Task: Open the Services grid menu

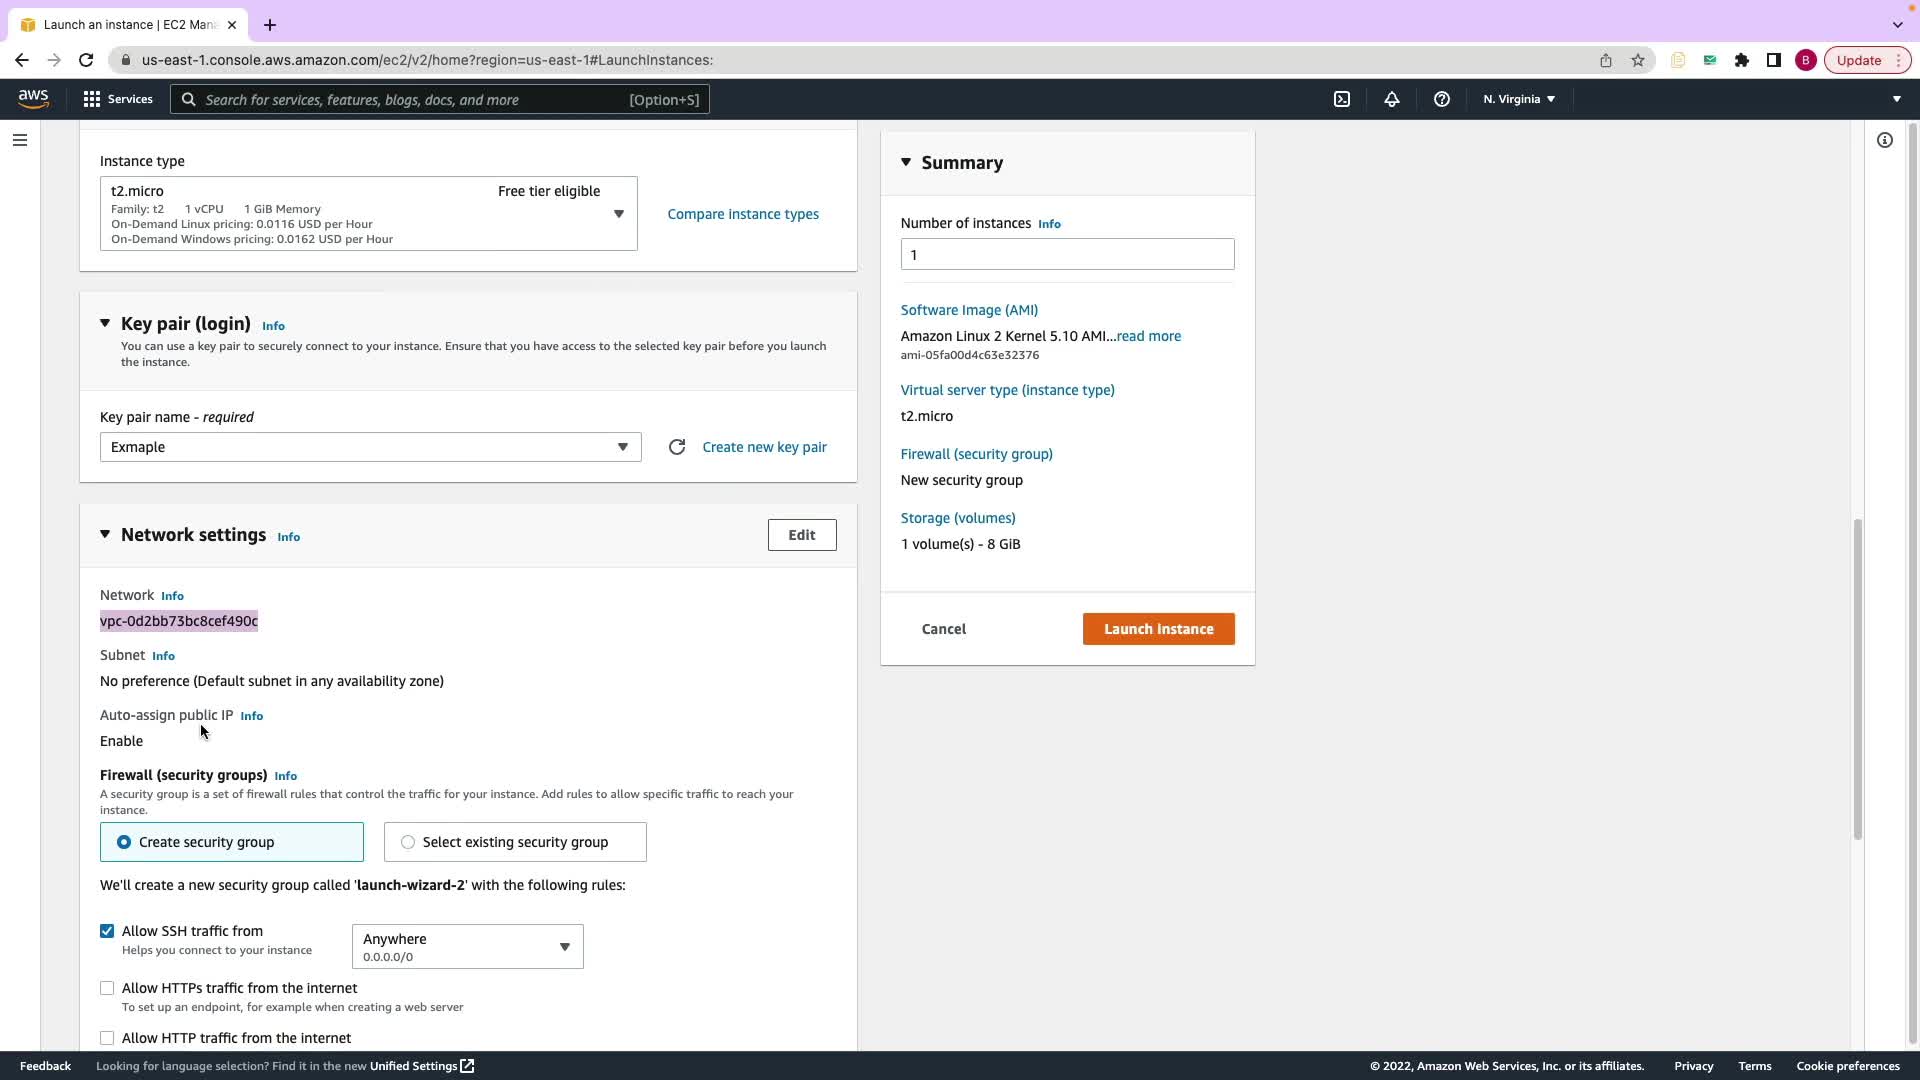Action: coord(117,99)
